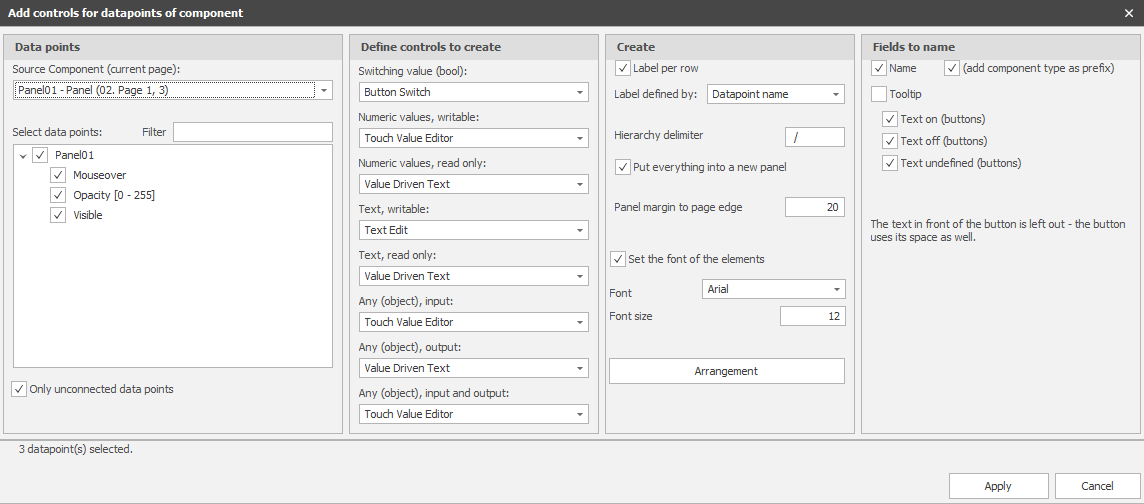Click the Hierarchy delimiter field
Screen dimensions: 1144x504
(815, 136)
